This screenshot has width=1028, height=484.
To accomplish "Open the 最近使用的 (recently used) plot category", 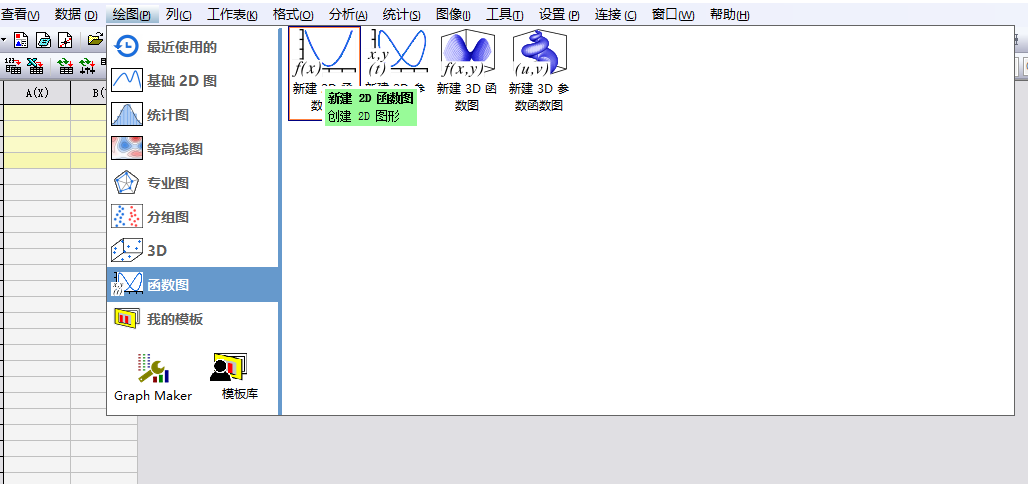I will (193, 47).
